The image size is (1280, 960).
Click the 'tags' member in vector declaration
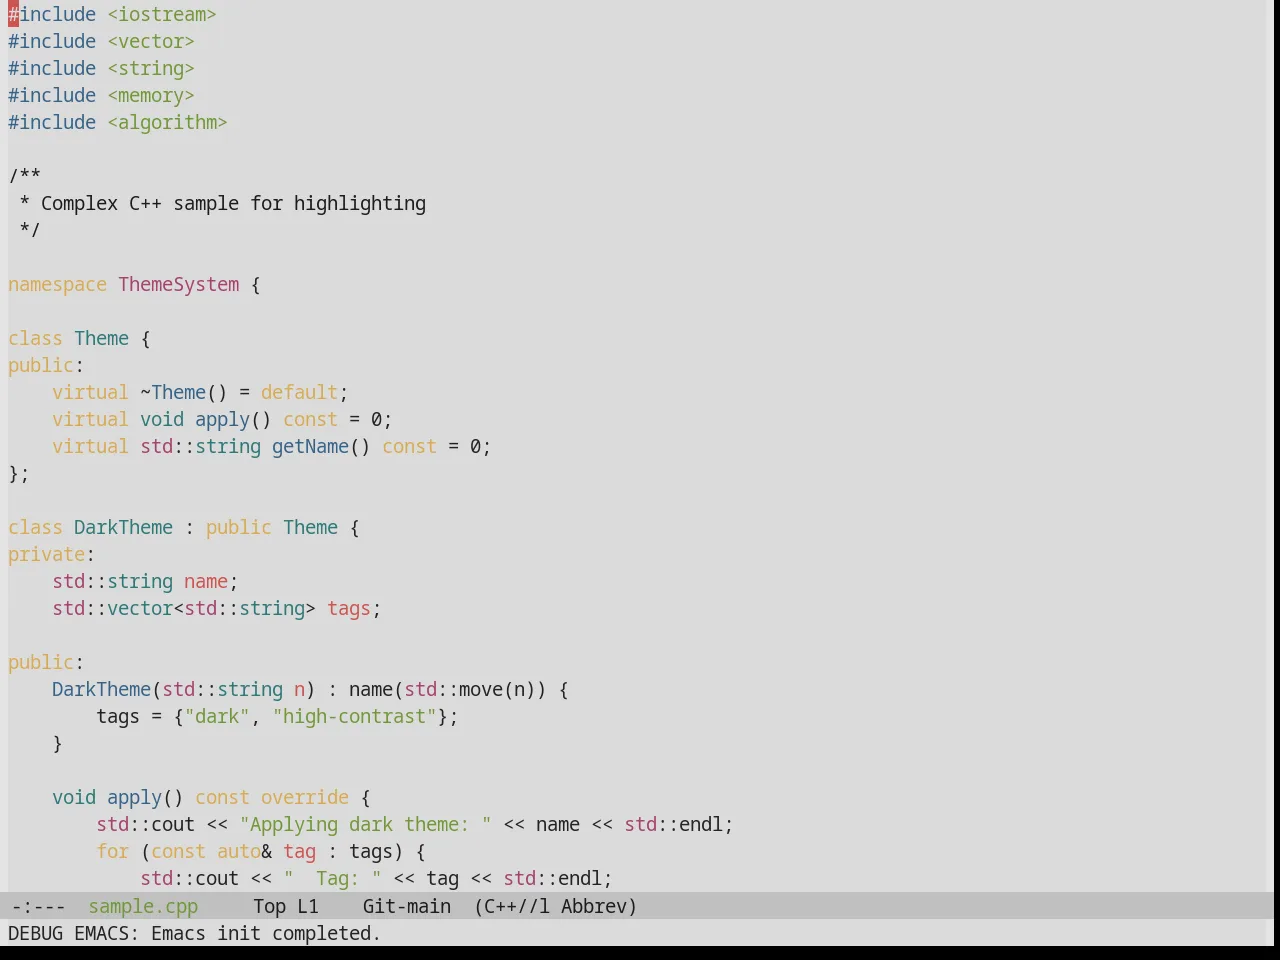pyautogui.click(x=349, y=608)
